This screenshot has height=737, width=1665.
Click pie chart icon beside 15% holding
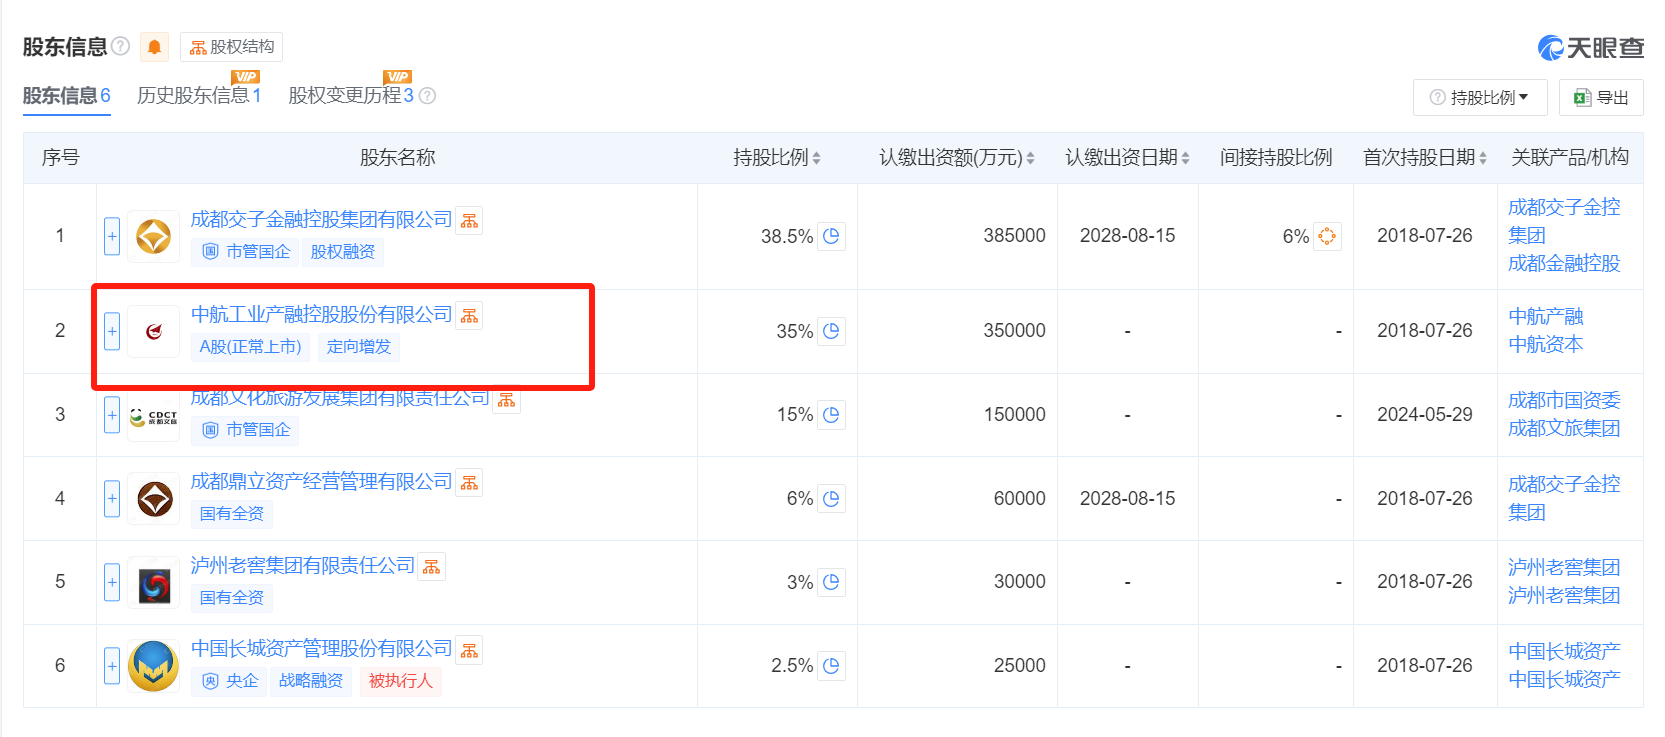coord(831,415)
